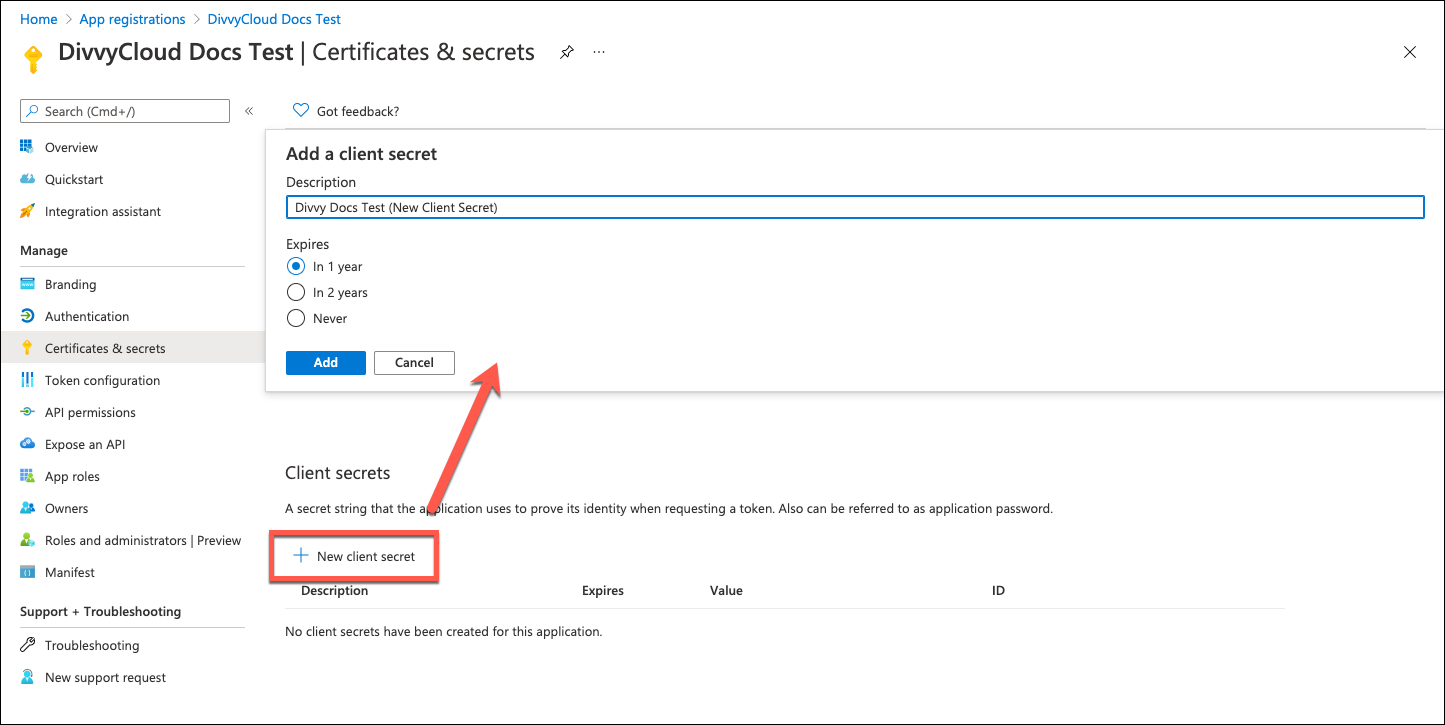Click the Value column header
Viewport: 1445px width, 725px height.
pyautogui.click(x=726, y=590)
